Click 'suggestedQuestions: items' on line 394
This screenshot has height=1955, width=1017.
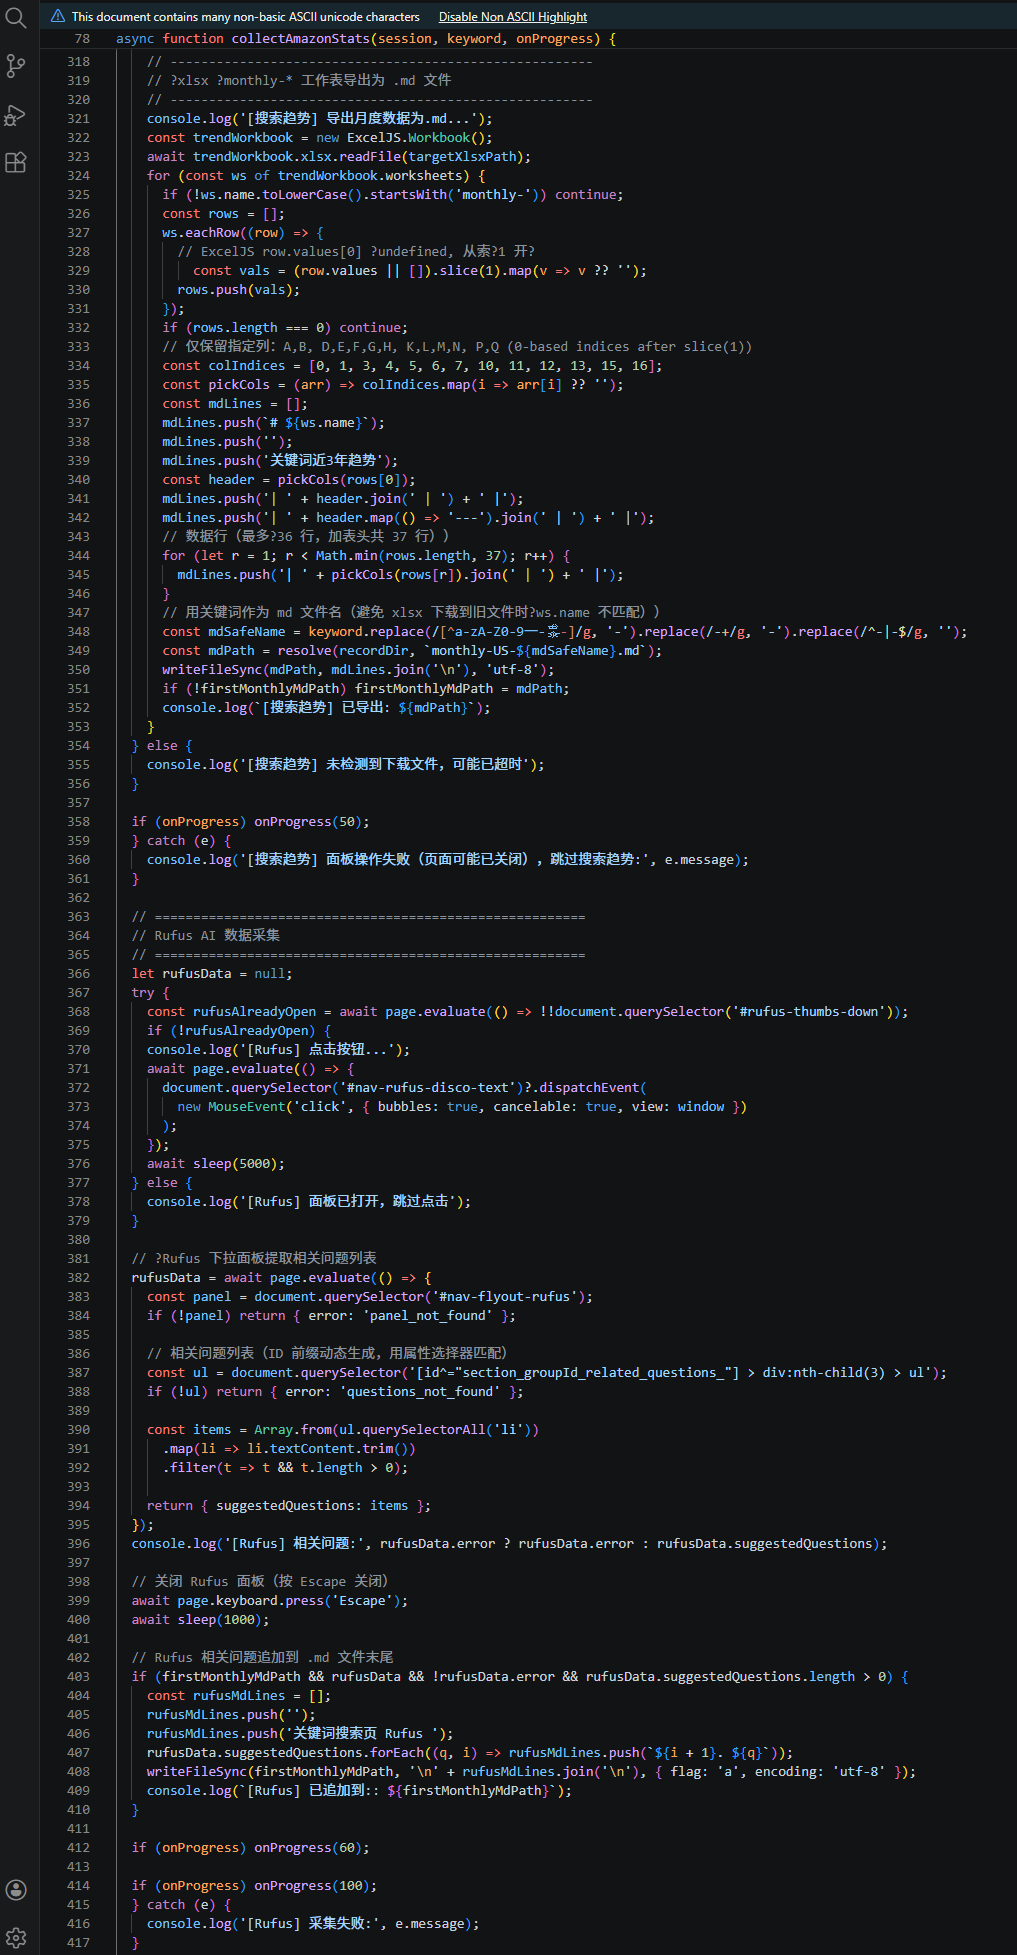(312, 1506)
